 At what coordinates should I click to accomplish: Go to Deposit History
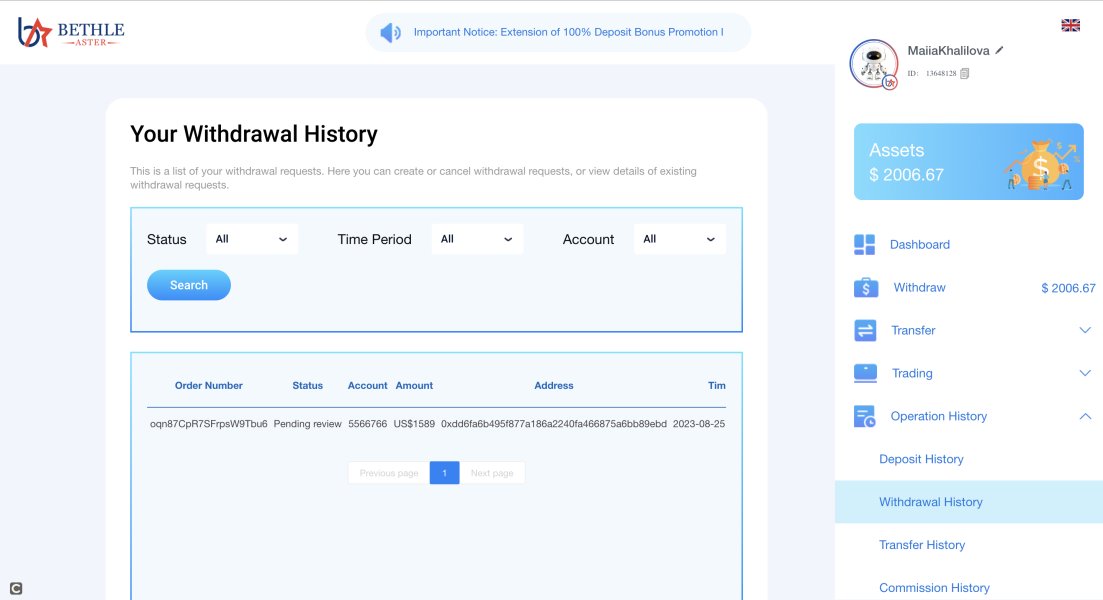click(921, 459)
